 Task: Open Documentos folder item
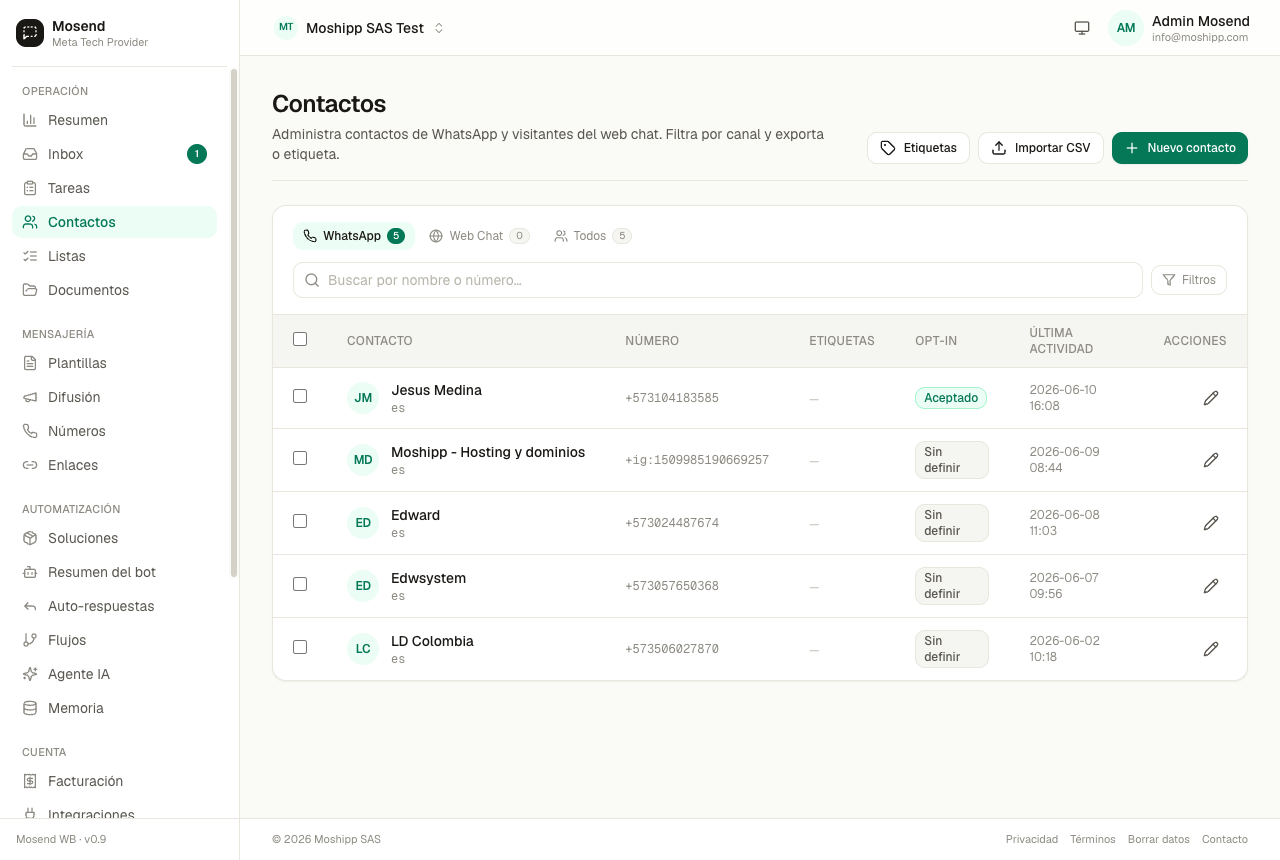[x=114, y=290]
